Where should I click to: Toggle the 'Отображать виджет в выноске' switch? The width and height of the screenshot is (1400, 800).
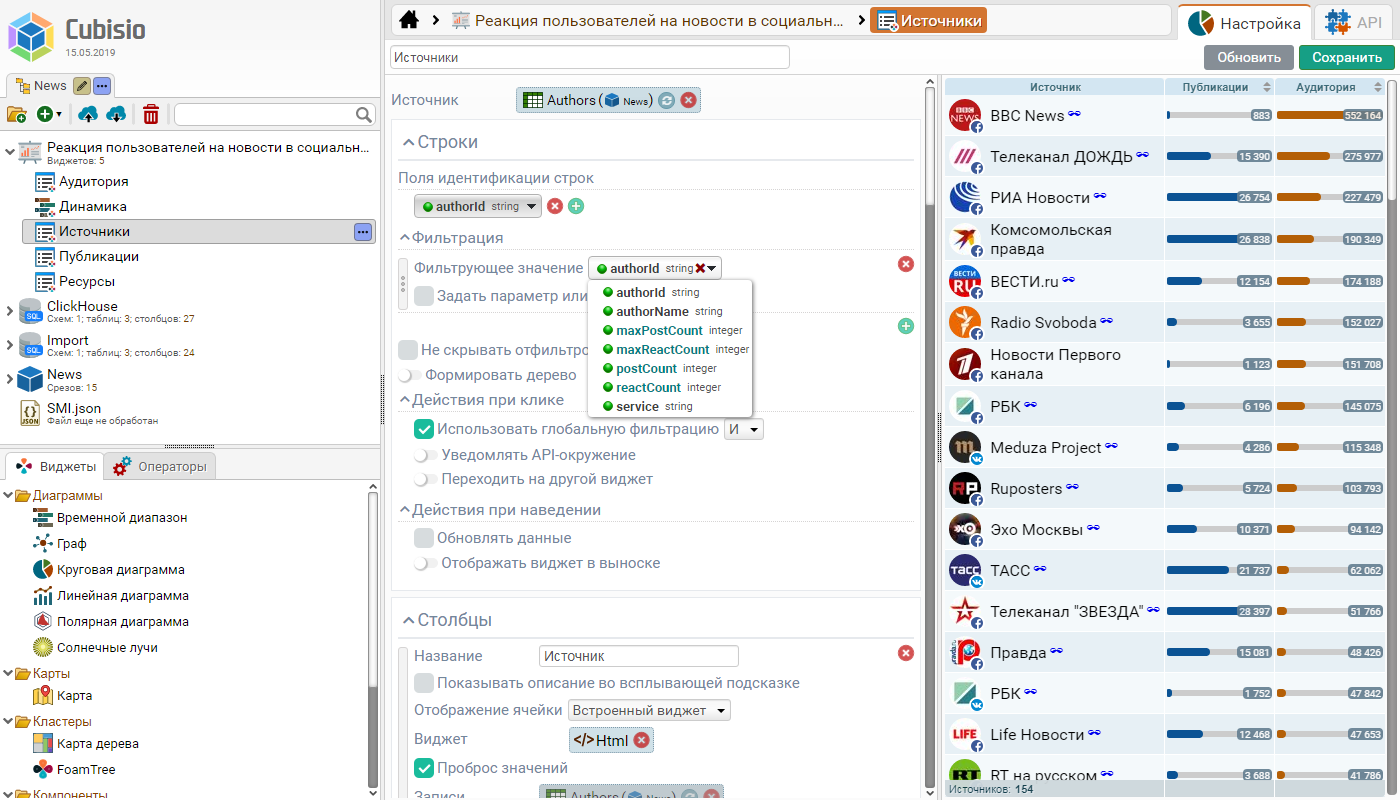click(x=426, y=563)
